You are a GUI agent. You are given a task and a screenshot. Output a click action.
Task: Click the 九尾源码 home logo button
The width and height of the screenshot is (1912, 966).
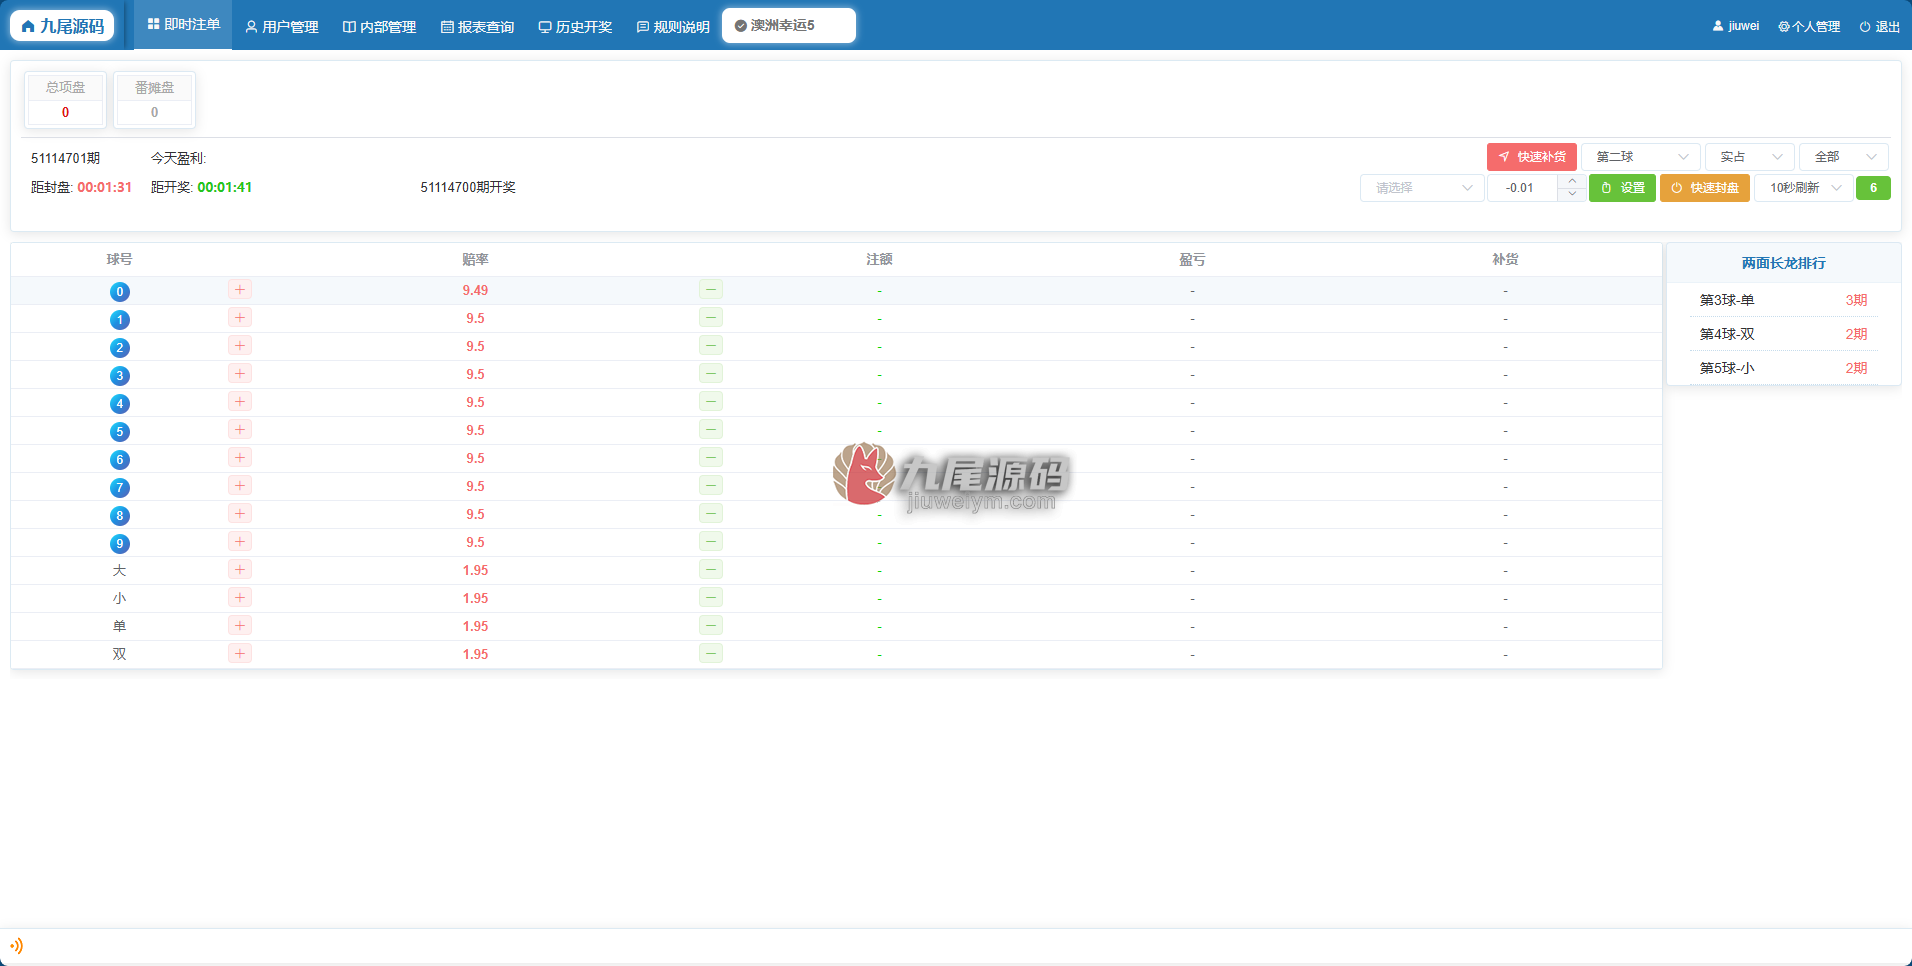[x=62, y=26]
